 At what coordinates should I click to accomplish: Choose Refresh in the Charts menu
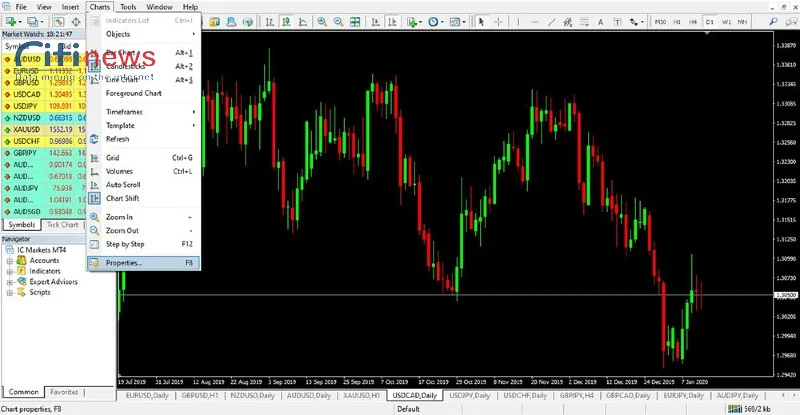pyautogui.click(x=143, y=139)
